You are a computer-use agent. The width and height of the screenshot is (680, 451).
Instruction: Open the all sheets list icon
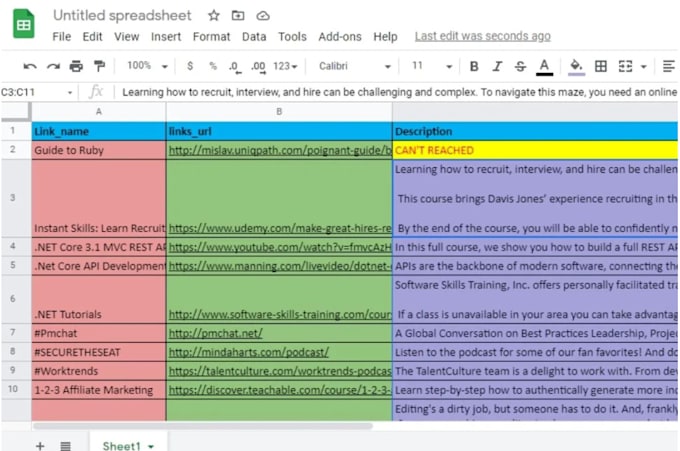pyautogui.click(x=65, y=446)
